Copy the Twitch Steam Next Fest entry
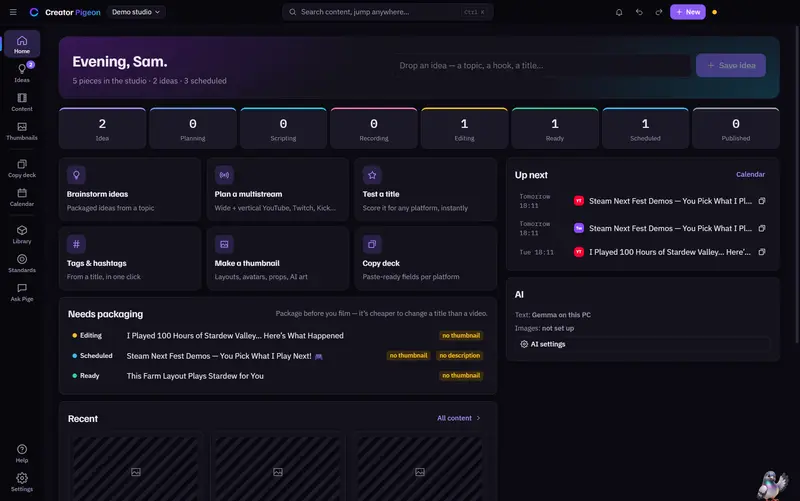The image size is (800, 501). point(762,229)
